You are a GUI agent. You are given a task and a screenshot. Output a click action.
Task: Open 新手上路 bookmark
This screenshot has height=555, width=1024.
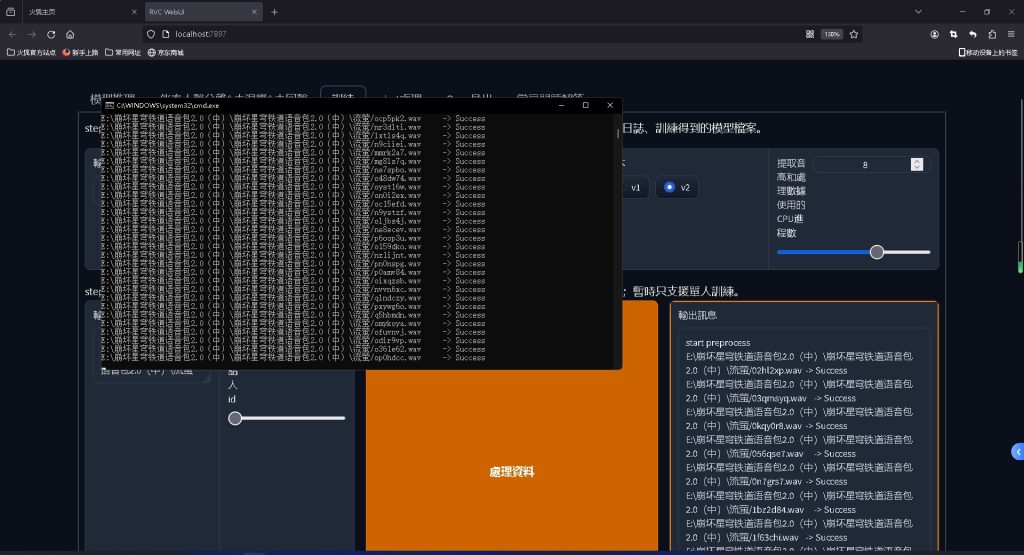[x=80, y=52]
